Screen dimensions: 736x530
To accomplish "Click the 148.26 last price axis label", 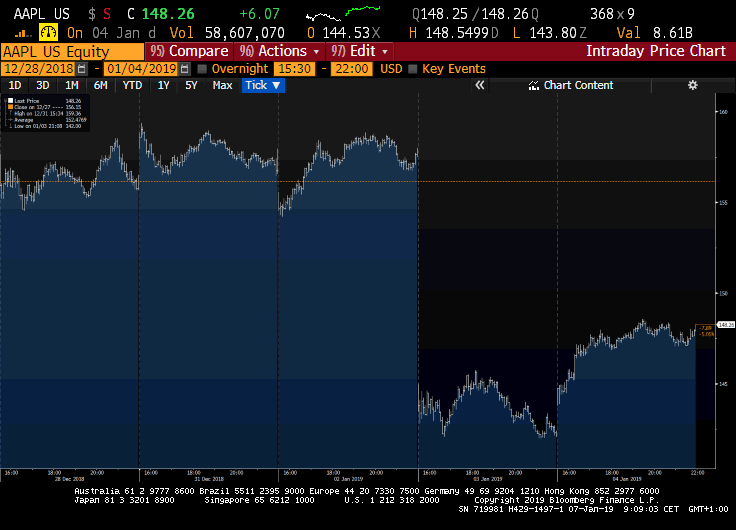I will [726, 325].
